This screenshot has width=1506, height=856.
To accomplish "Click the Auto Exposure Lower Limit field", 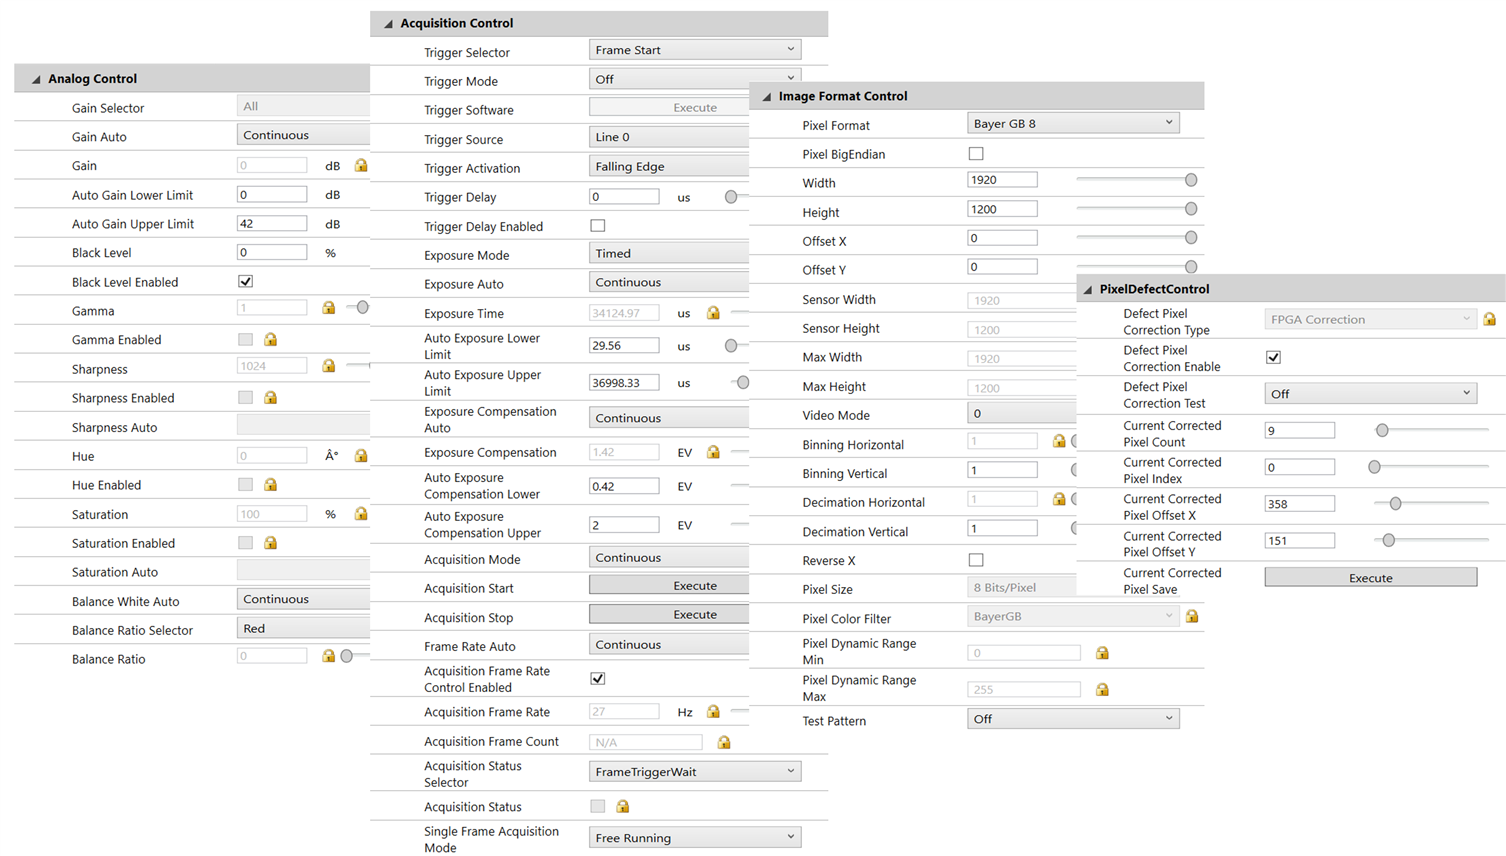I will coord(624,345).
